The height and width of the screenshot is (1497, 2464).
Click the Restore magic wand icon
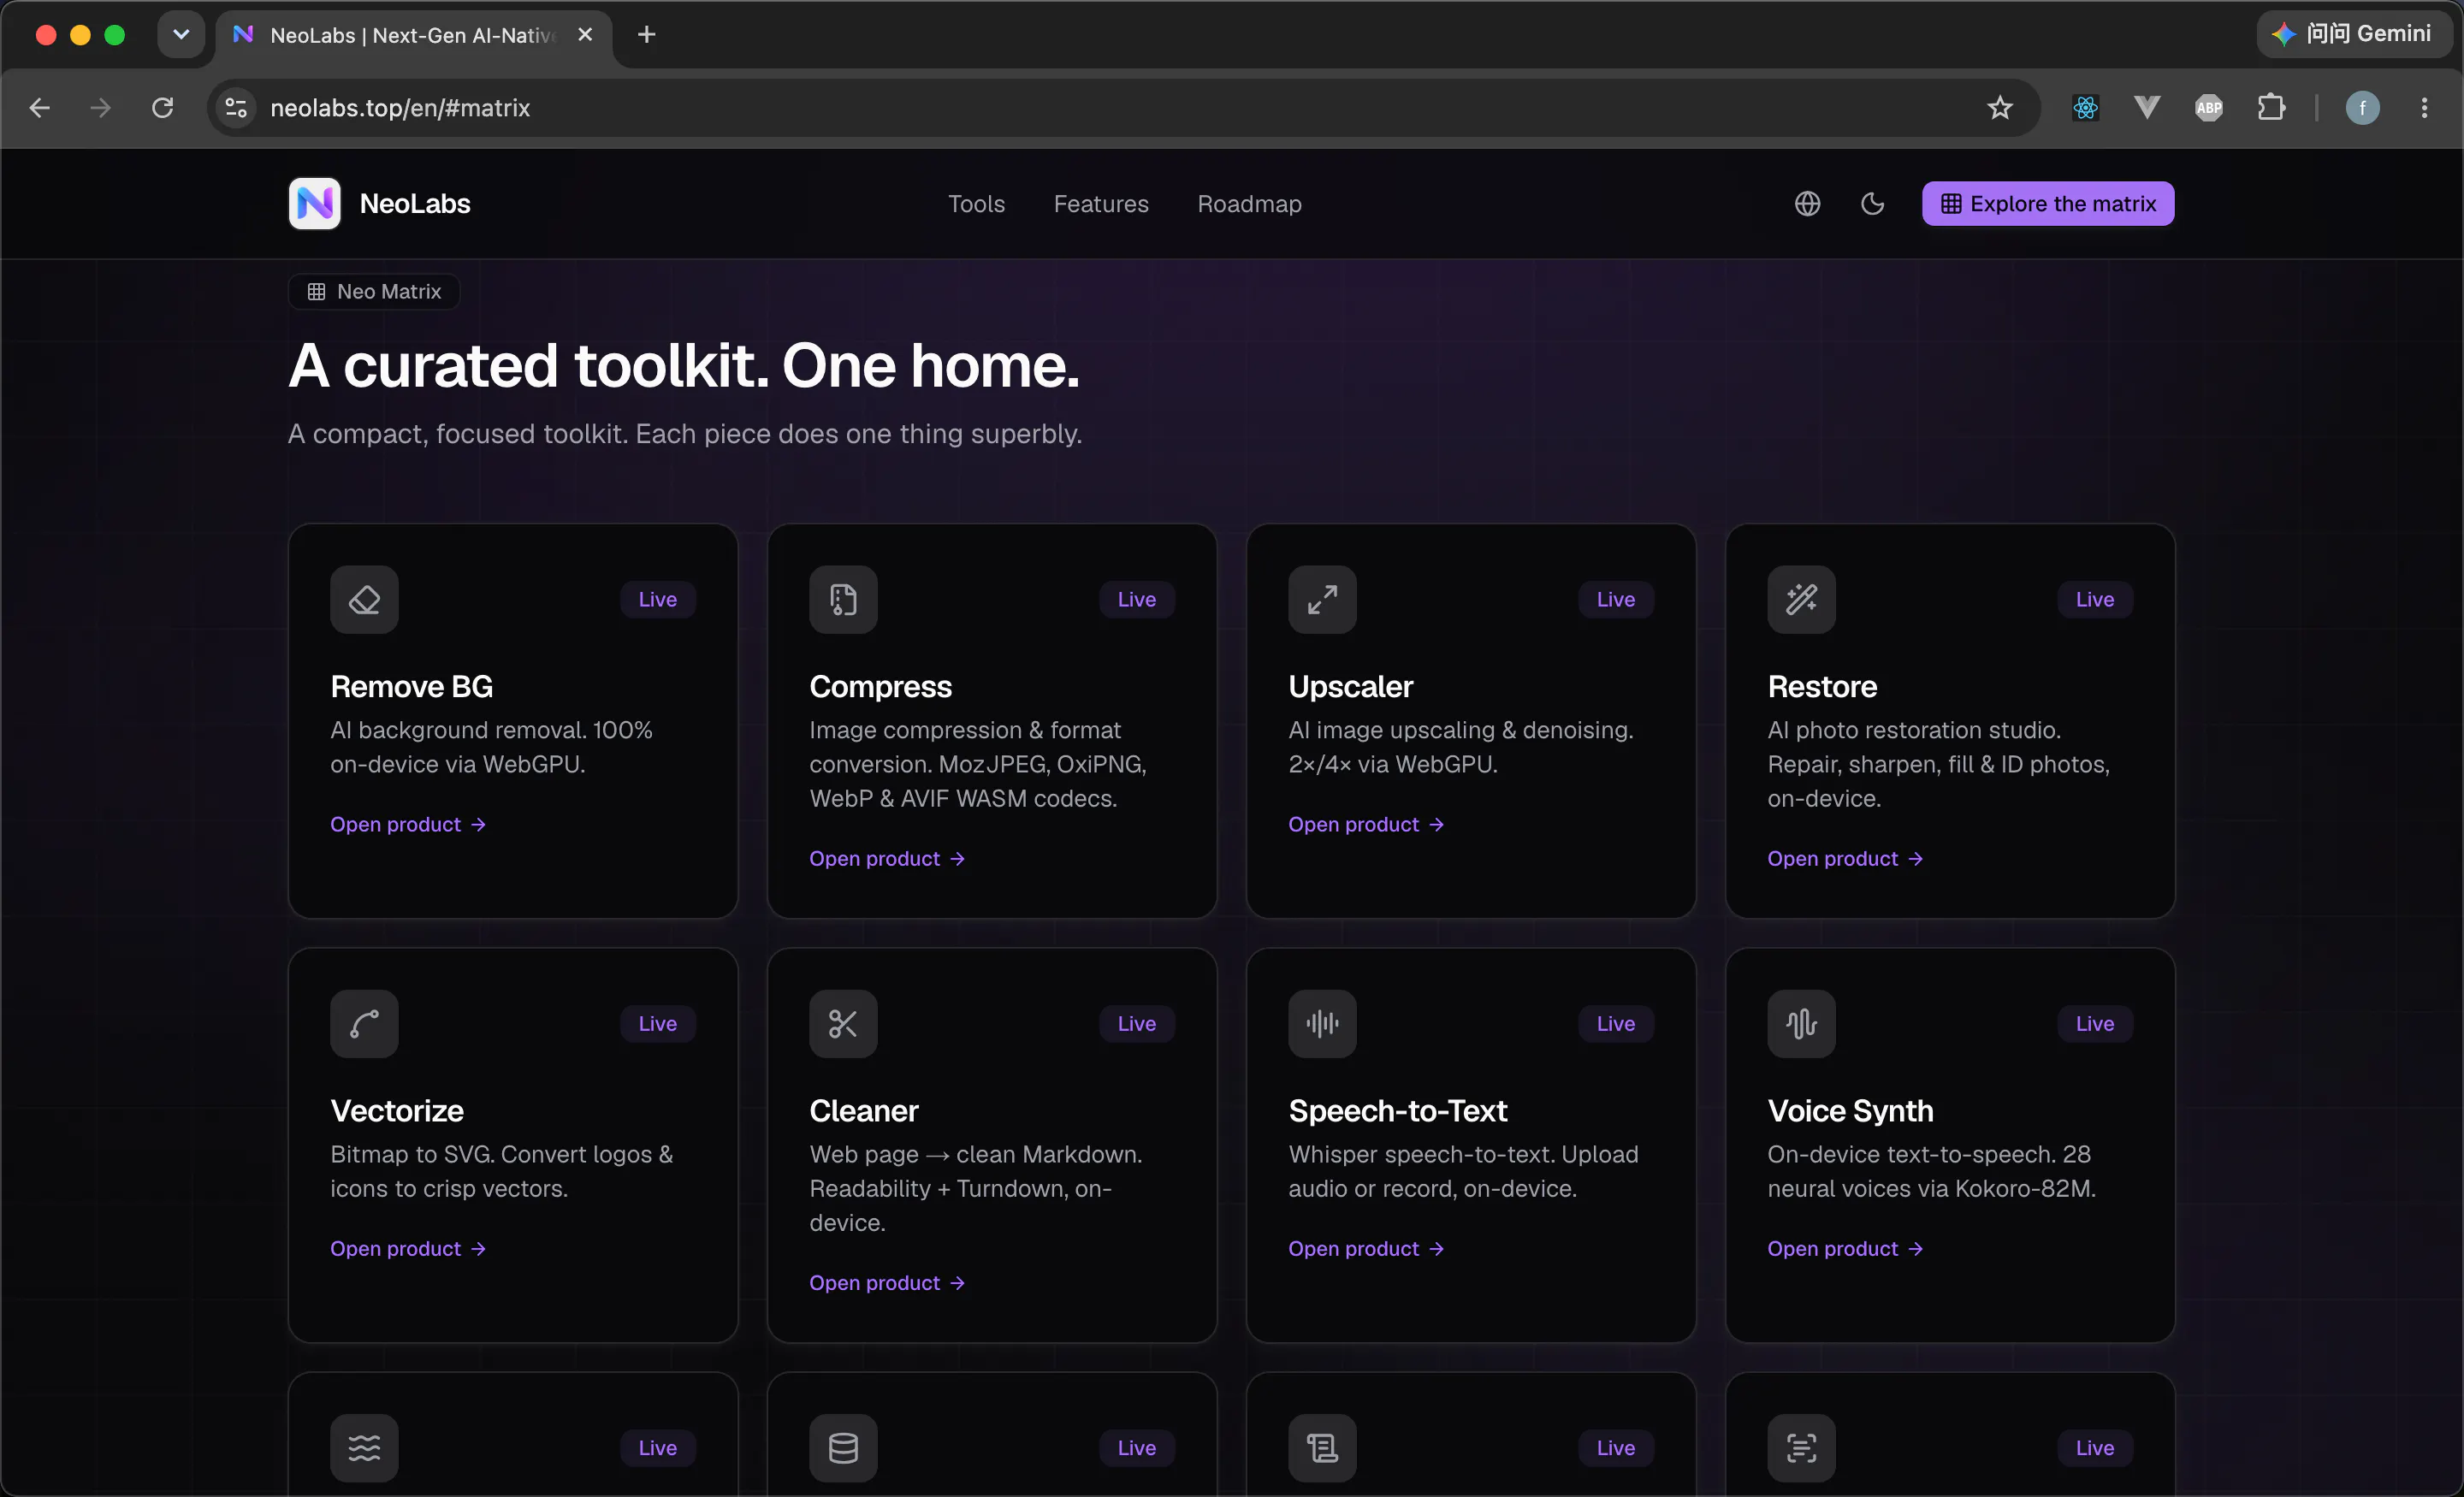[1801, 600]
